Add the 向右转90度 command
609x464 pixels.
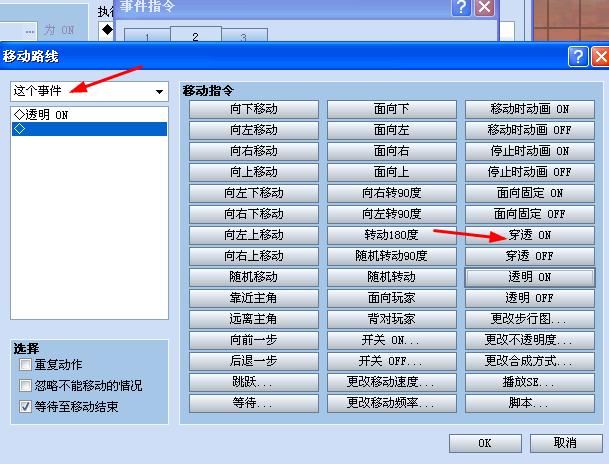392,193
